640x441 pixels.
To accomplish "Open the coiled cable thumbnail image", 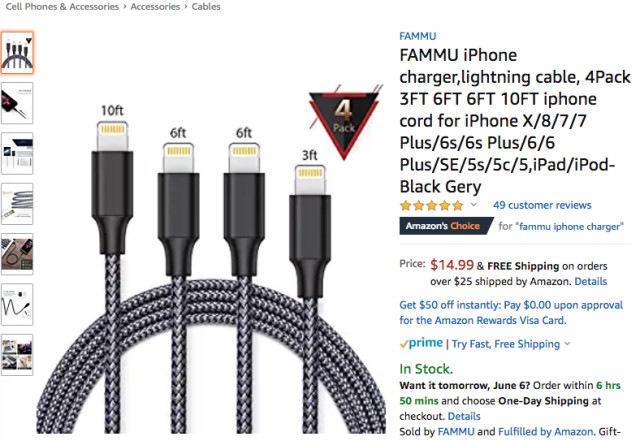I will pos(17,203).
